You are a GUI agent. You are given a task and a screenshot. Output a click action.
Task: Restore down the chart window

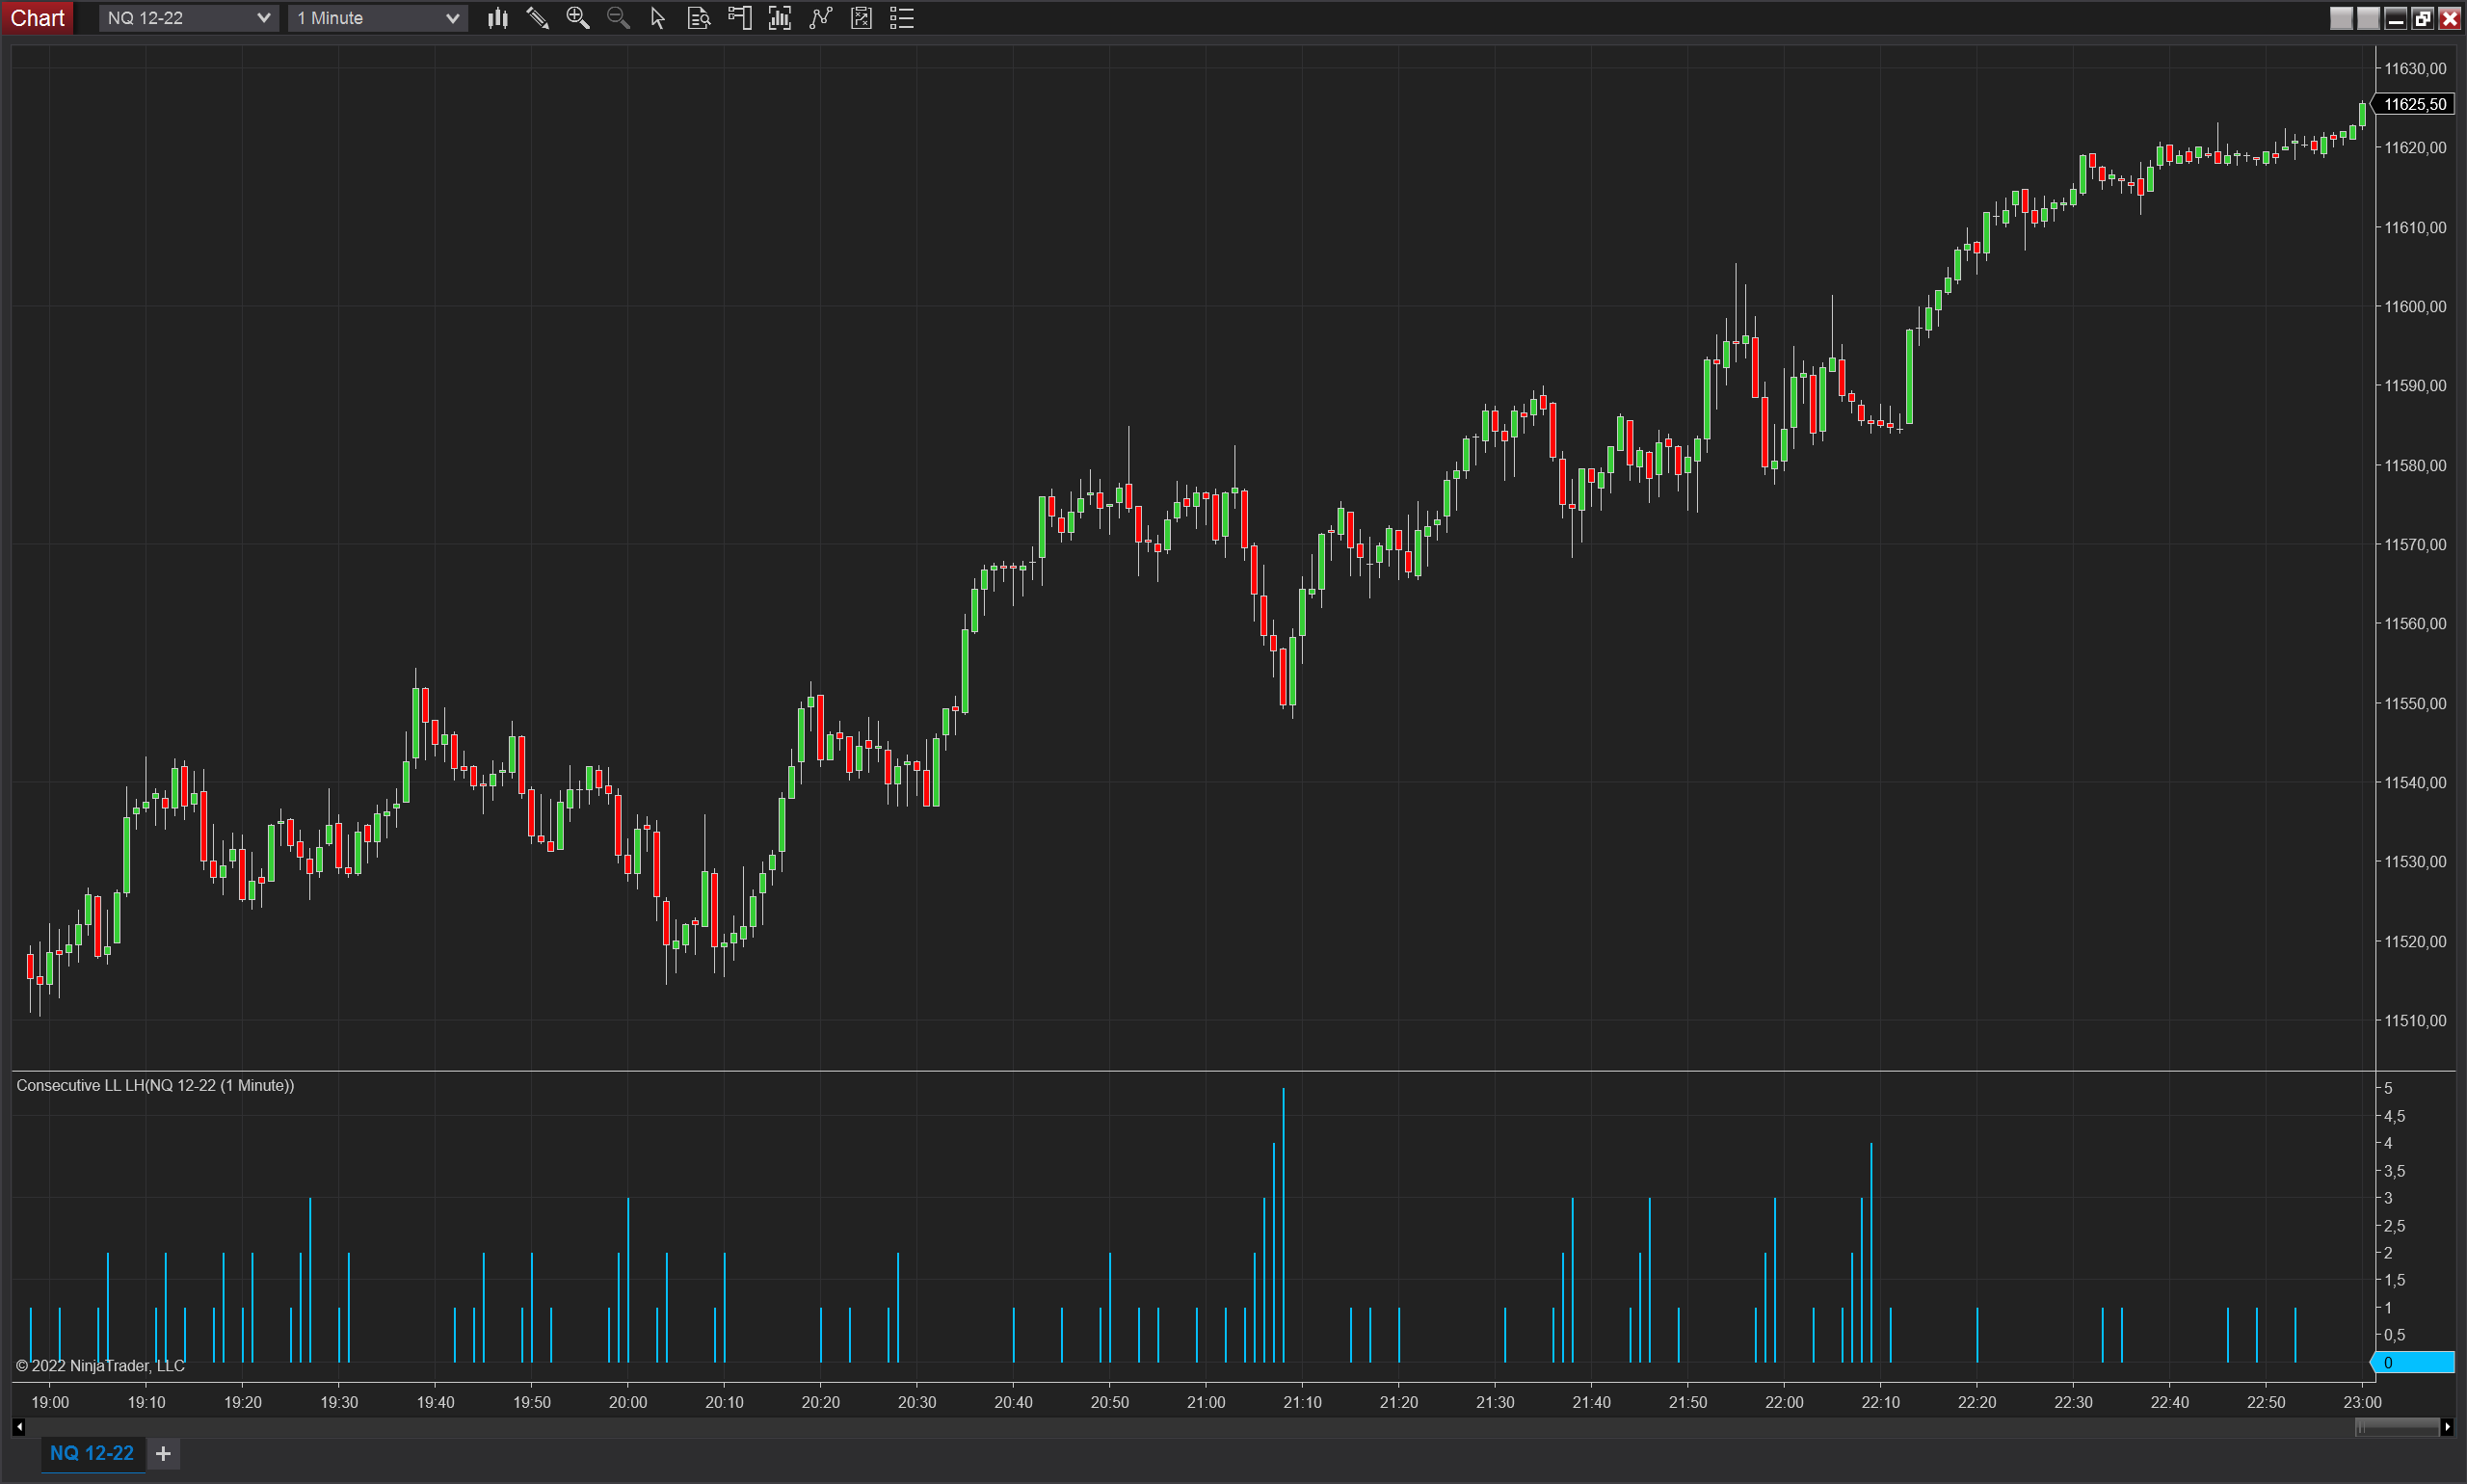click(x=2422, y=18)
